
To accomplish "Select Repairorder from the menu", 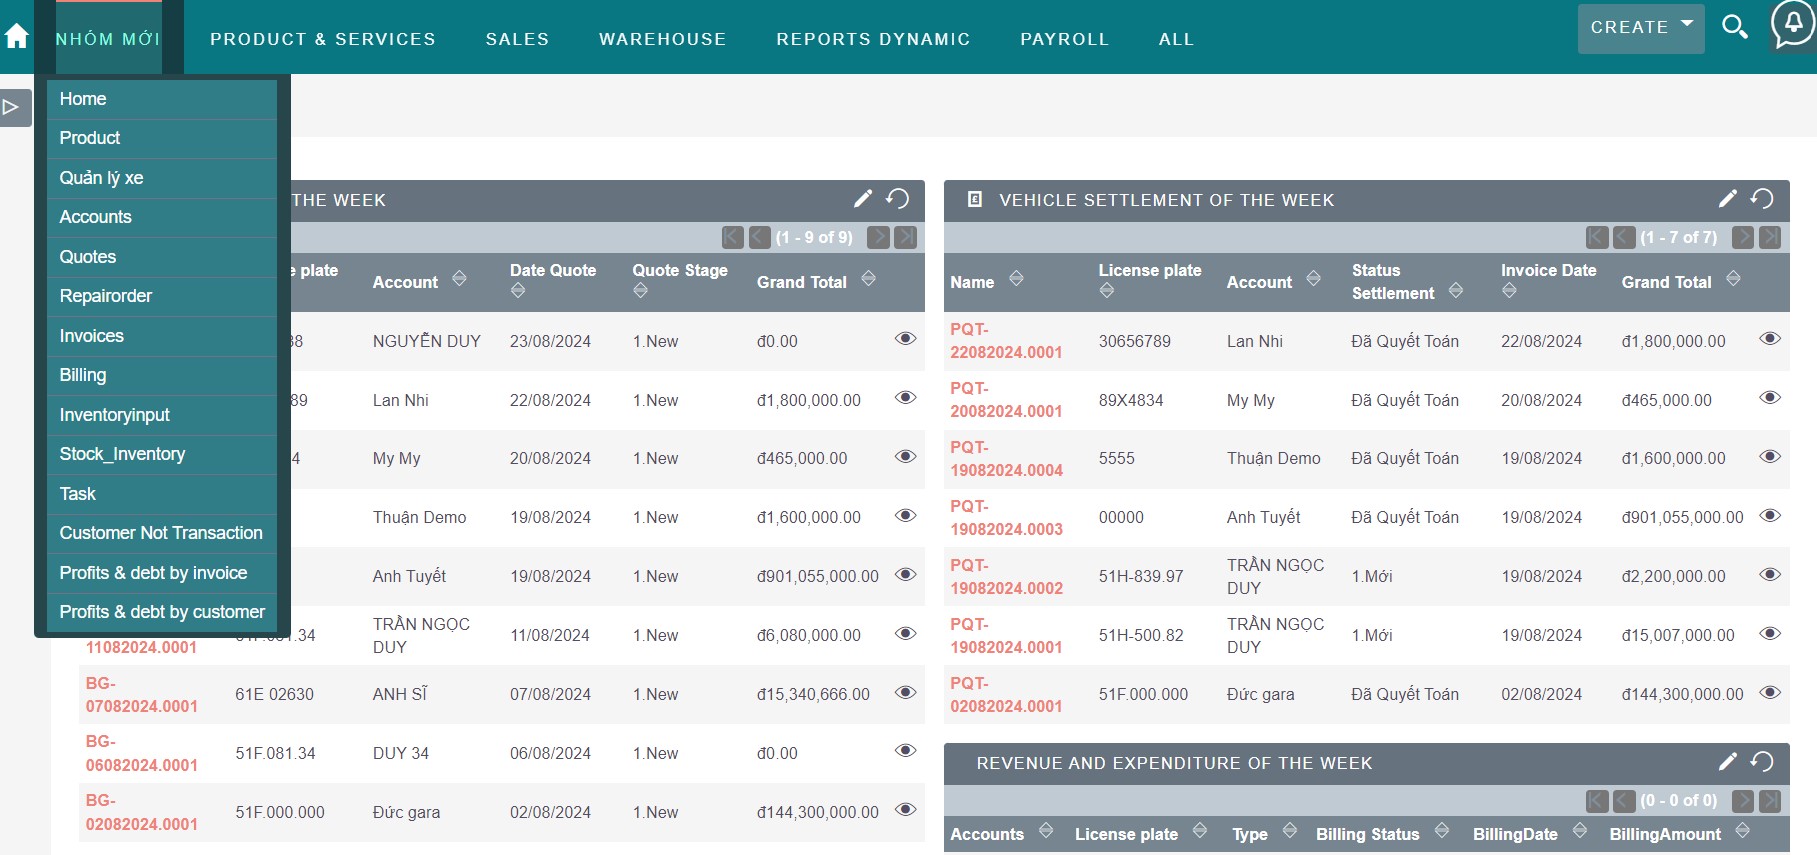I will click(x=162, y=296).
